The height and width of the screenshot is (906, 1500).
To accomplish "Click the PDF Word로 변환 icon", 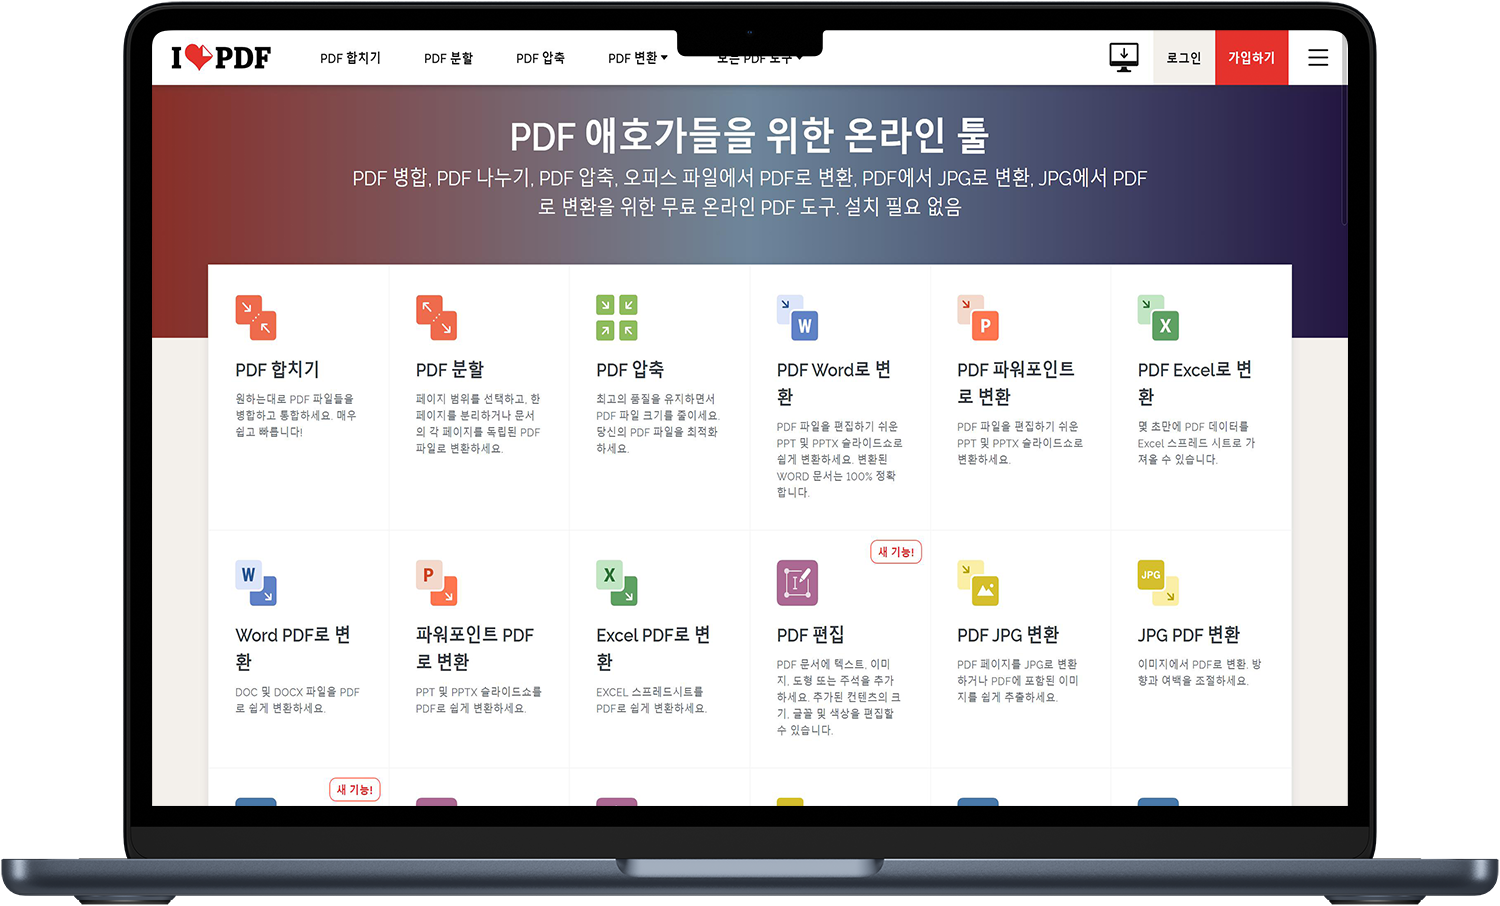I will pyautogui.click(x=797, y=317).
